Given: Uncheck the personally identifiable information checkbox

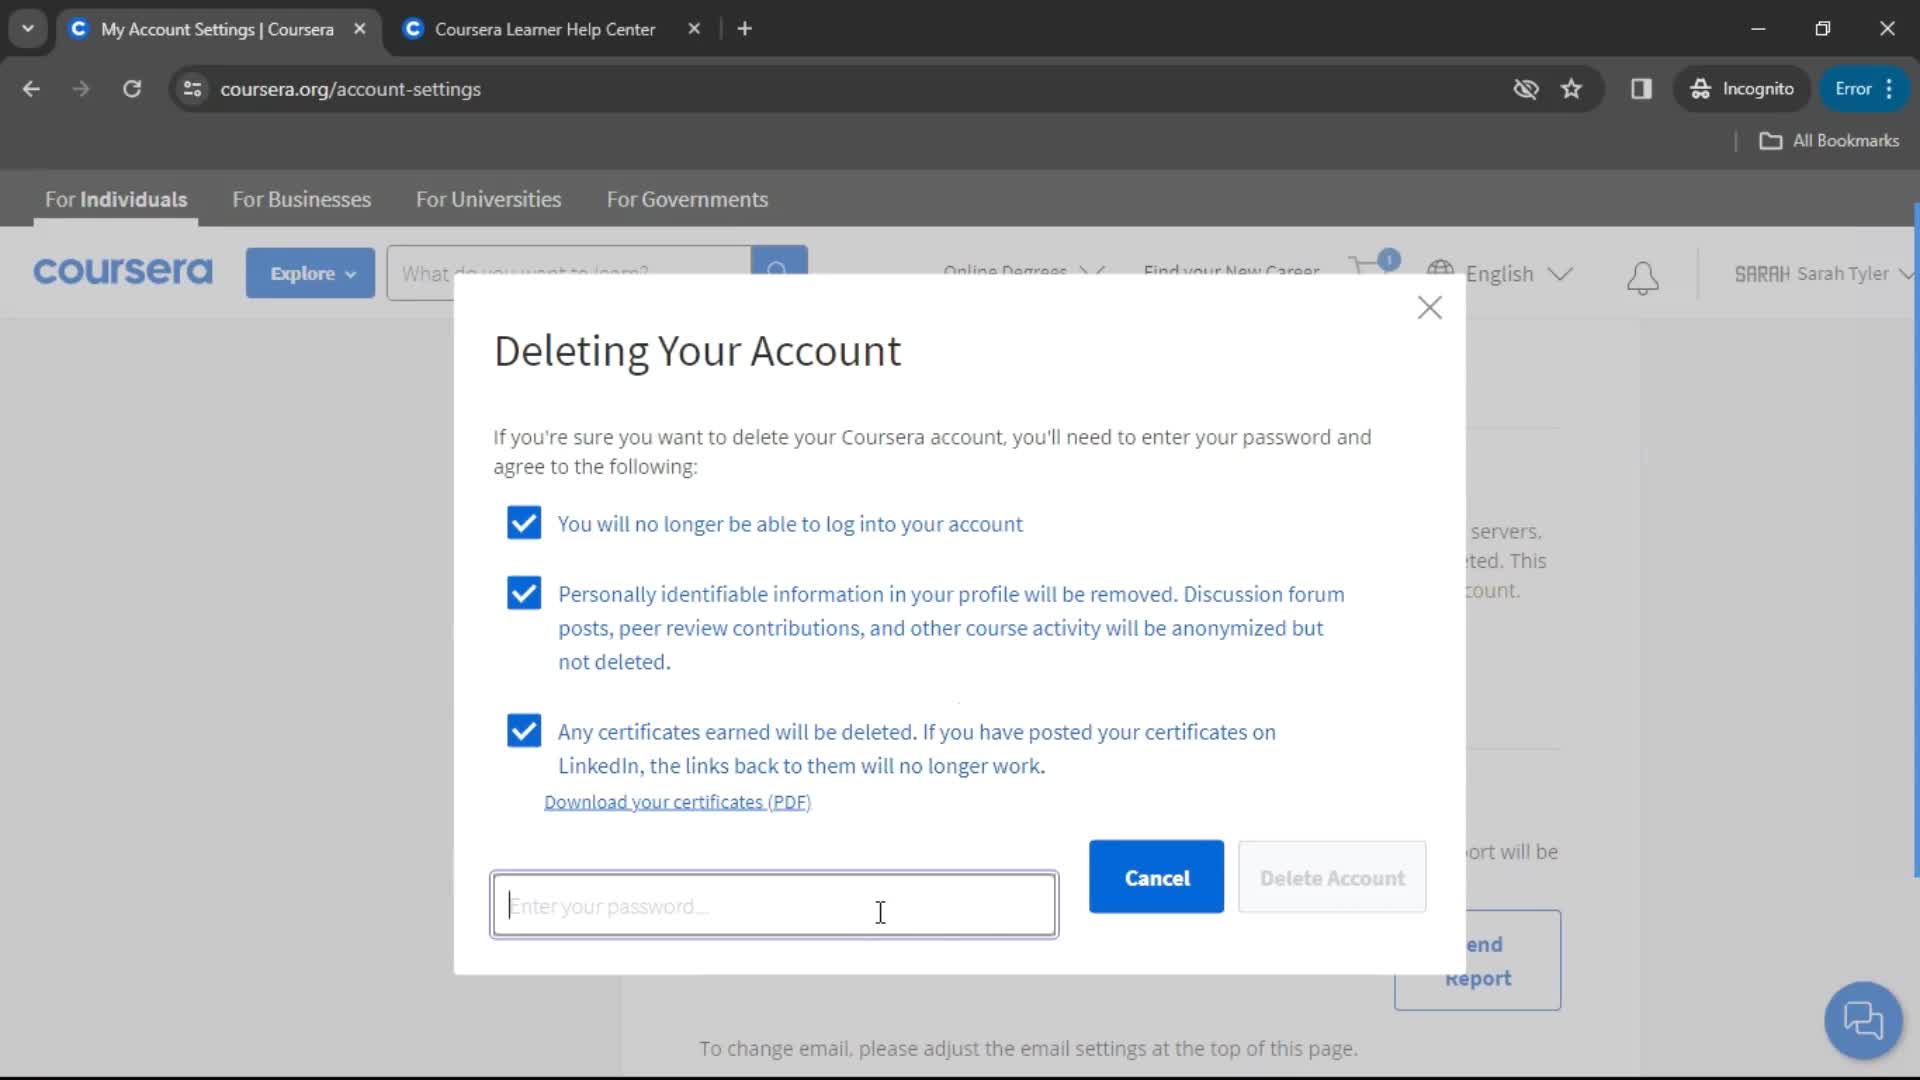Looking at the screenshot, I should tap(524, 593).
